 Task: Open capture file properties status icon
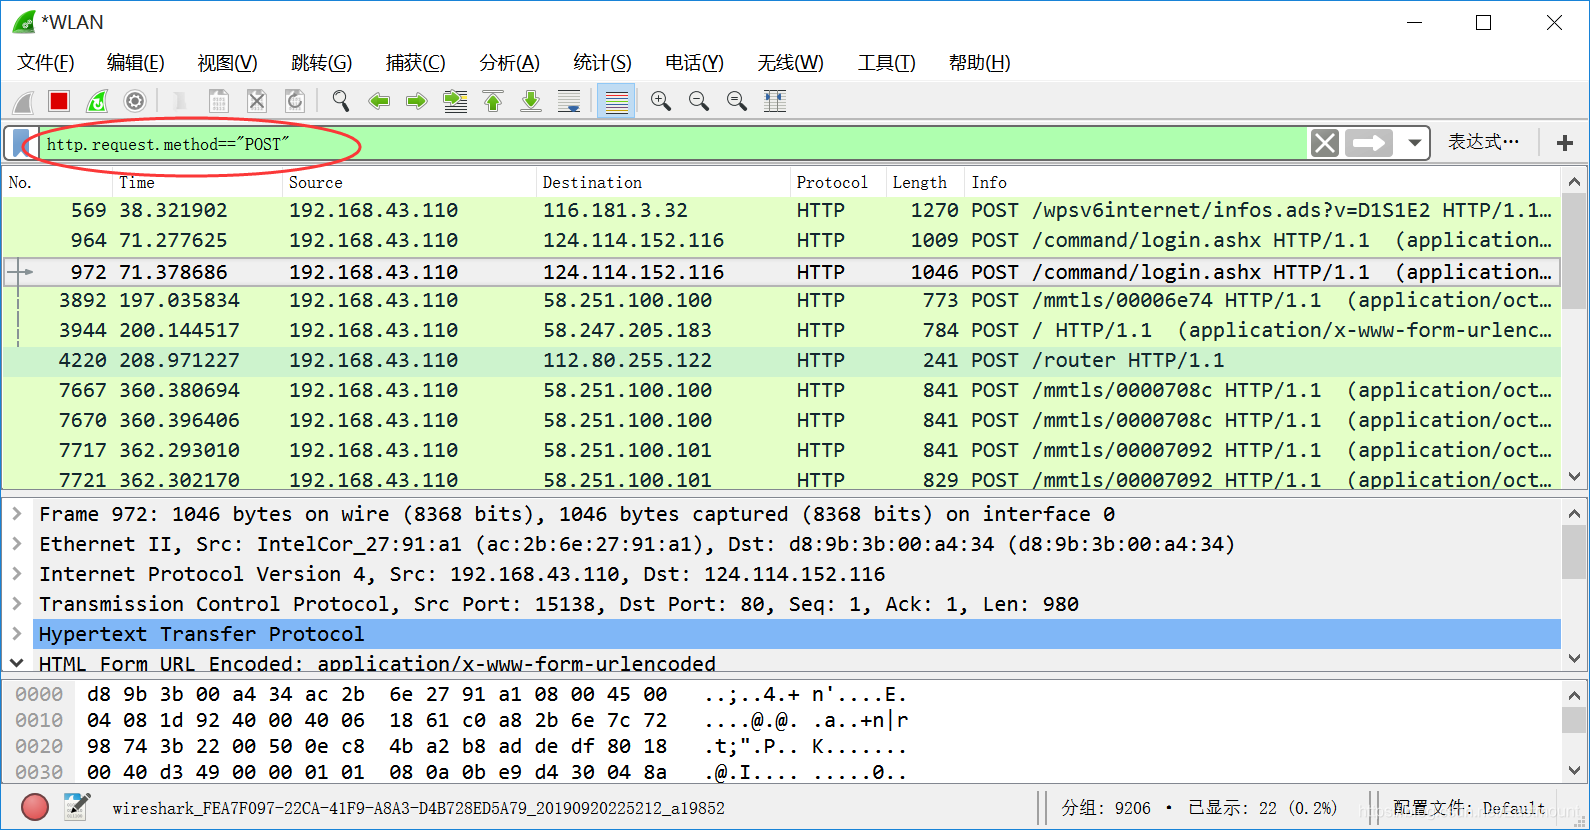77,807
